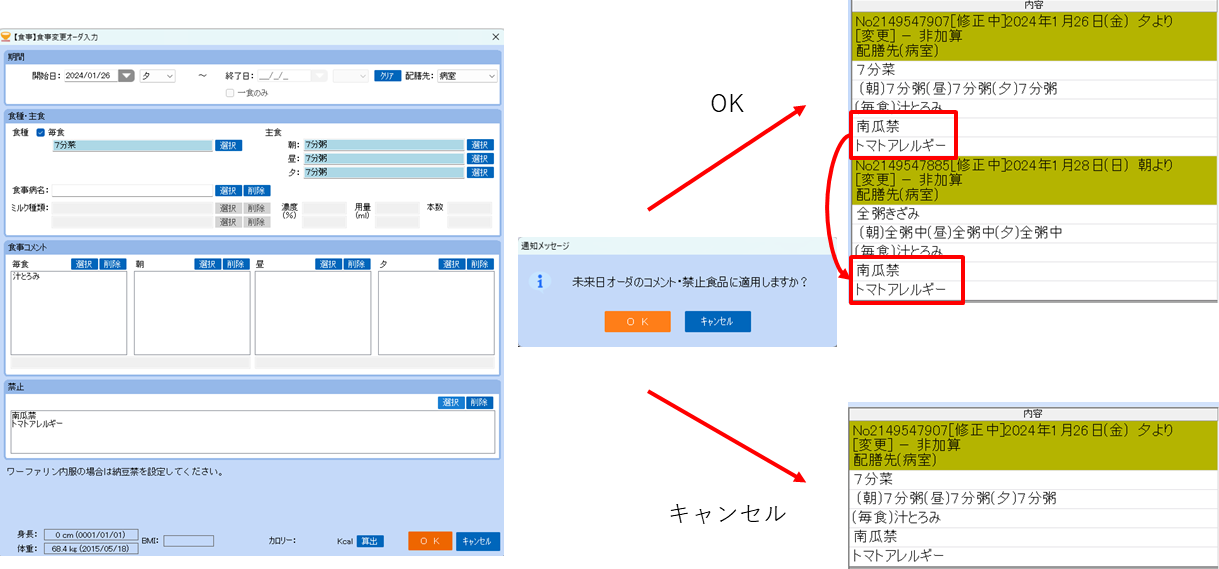Image resolution: width=1219 pixels, height=569 pixels.
Task: Select (毎食)汁とろみ row in lower list
Action: 1034,517
